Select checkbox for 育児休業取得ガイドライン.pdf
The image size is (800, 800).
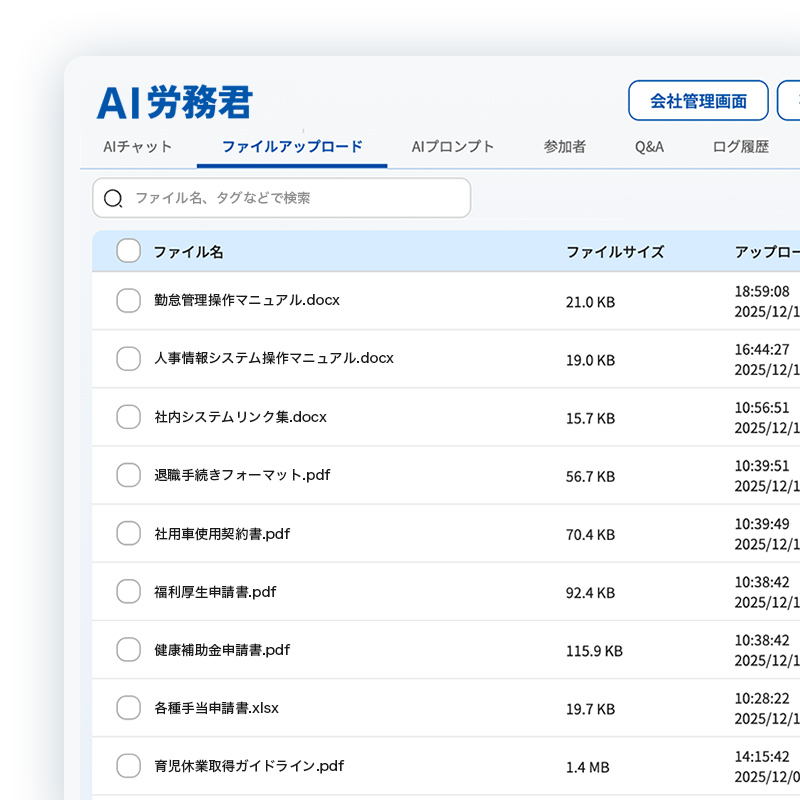coord(128,766)
